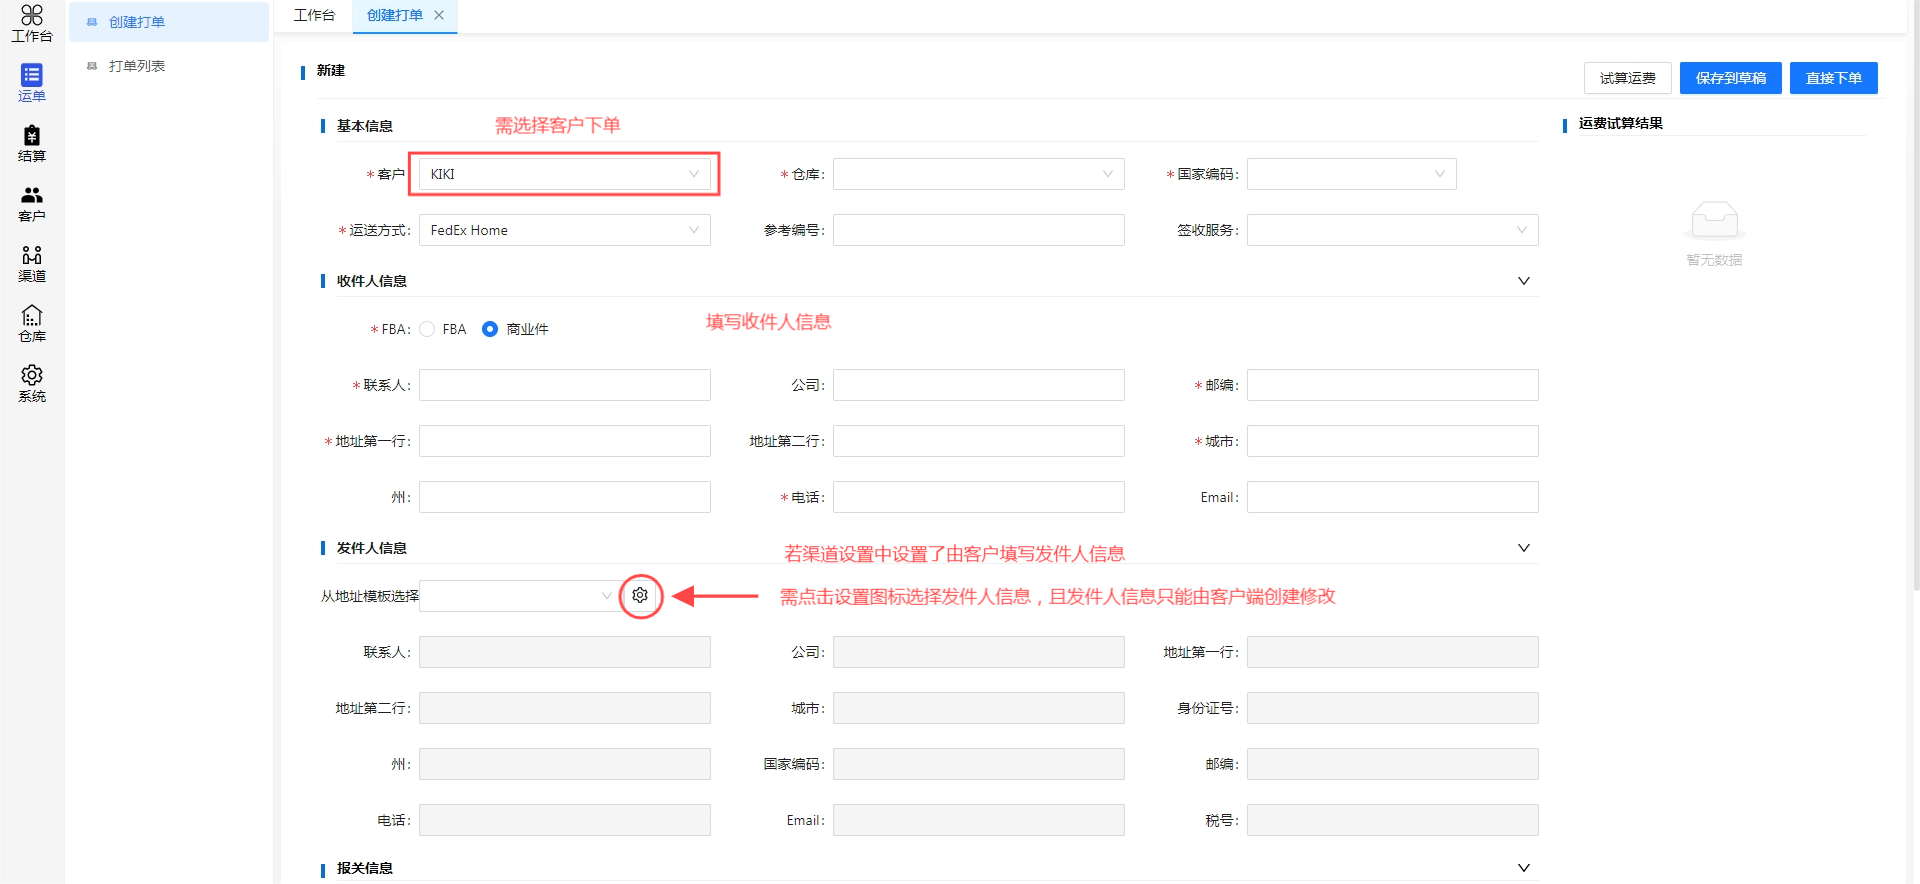Select the 运单 waybill sidebar icon
The width and height of the screenshot is (1920, 884).
(32, 83)
